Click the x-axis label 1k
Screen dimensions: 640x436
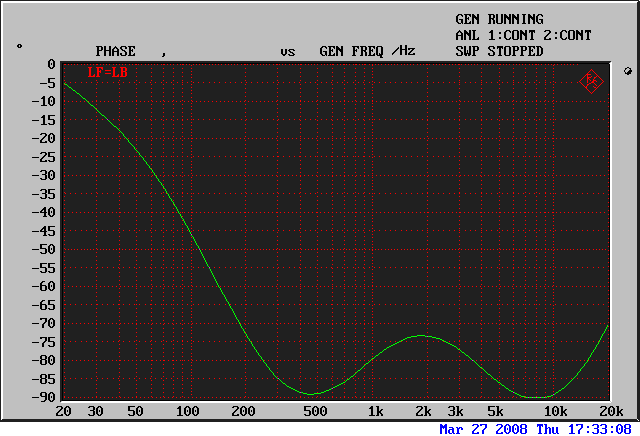pyautogui.click(x=376, y=411)
